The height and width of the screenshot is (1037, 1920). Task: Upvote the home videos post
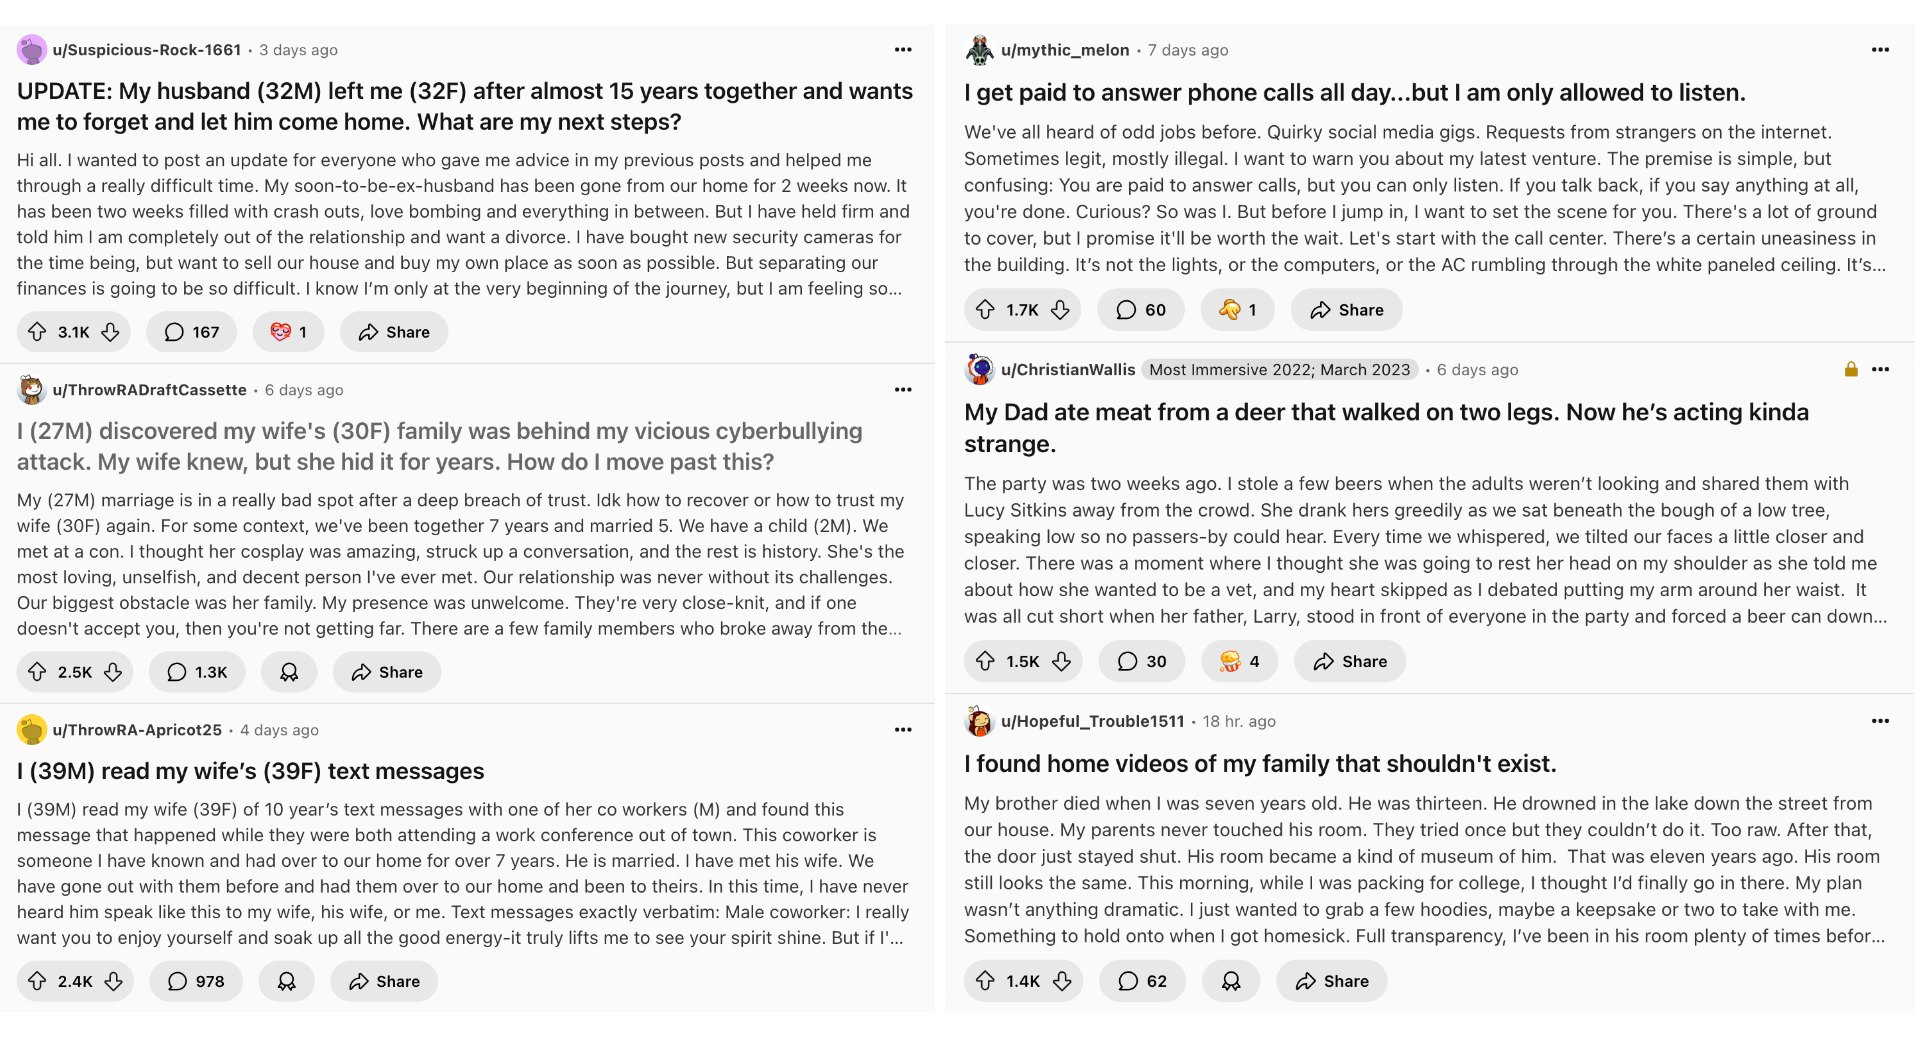coord(986,981)
